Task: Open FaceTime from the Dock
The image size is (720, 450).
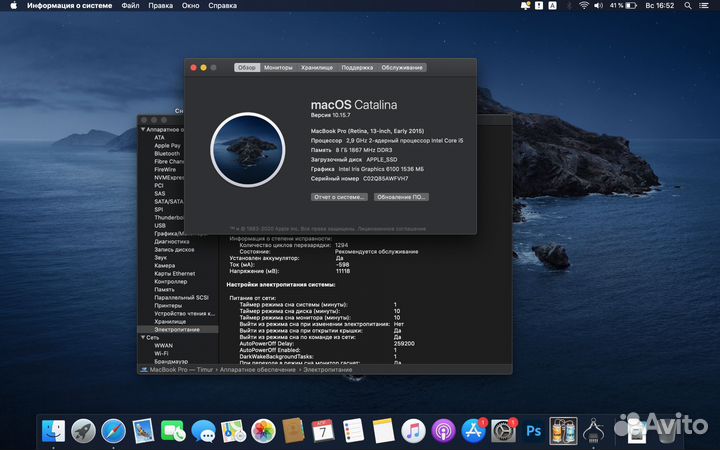Action: [x=173, y=431]
